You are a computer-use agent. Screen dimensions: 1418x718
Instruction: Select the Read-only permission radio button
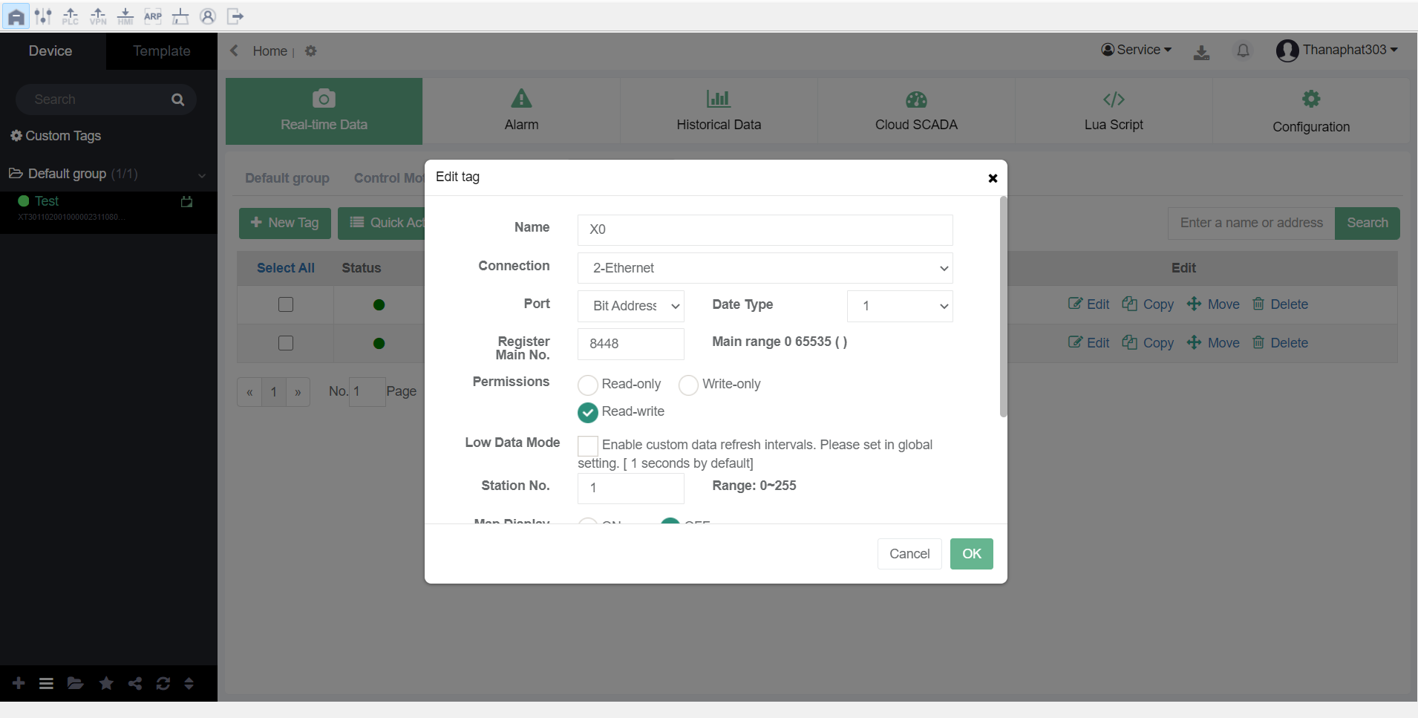pyautogui.click(x=588, y=385)
